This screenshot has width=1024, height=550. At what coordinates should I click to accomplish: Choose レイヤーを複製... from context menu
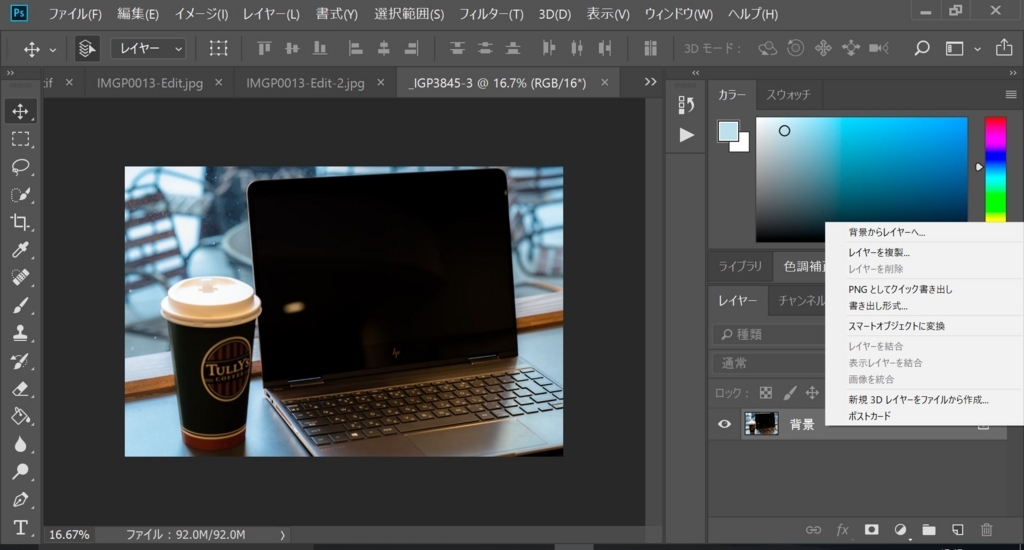[x=878, y=252]
